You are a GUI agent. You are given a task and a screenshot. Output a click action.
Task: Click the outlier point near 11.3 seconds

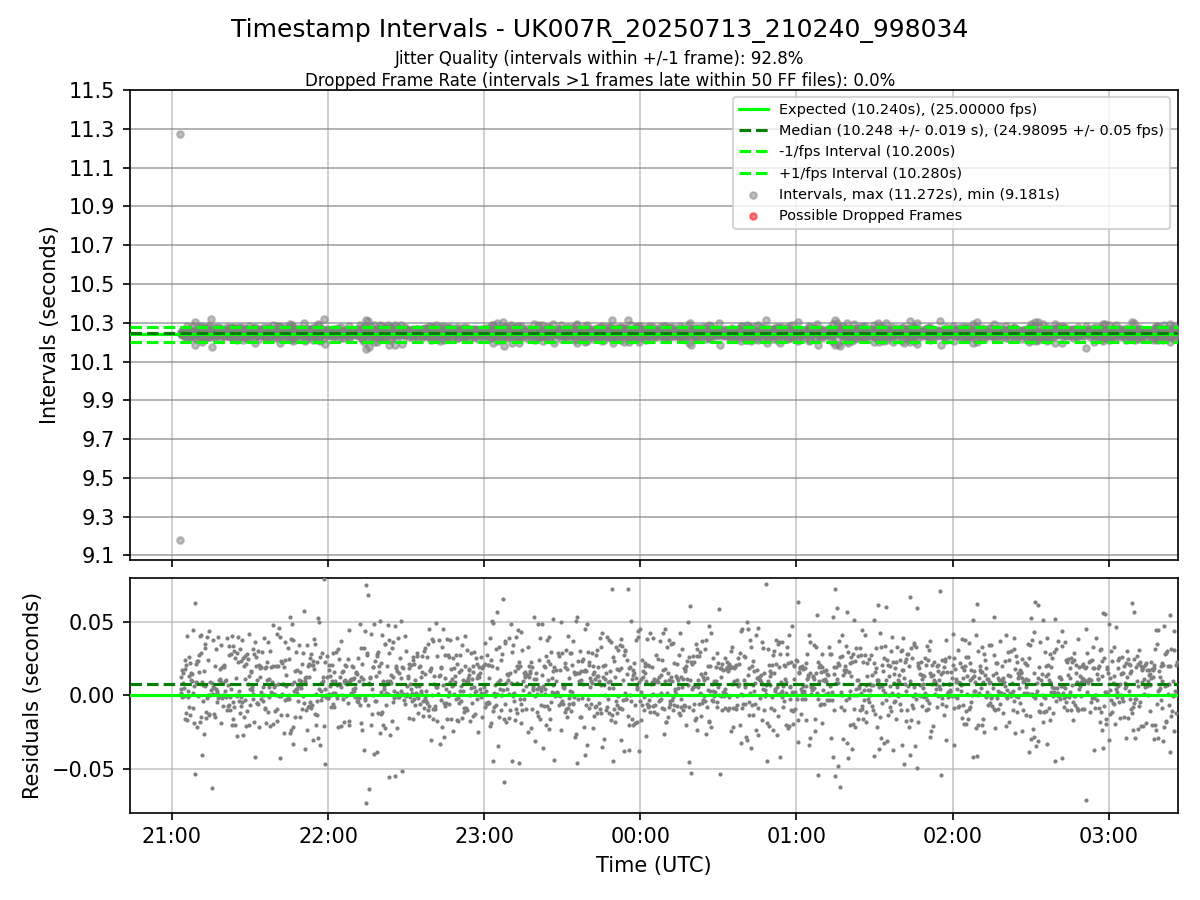click(180, 134)
